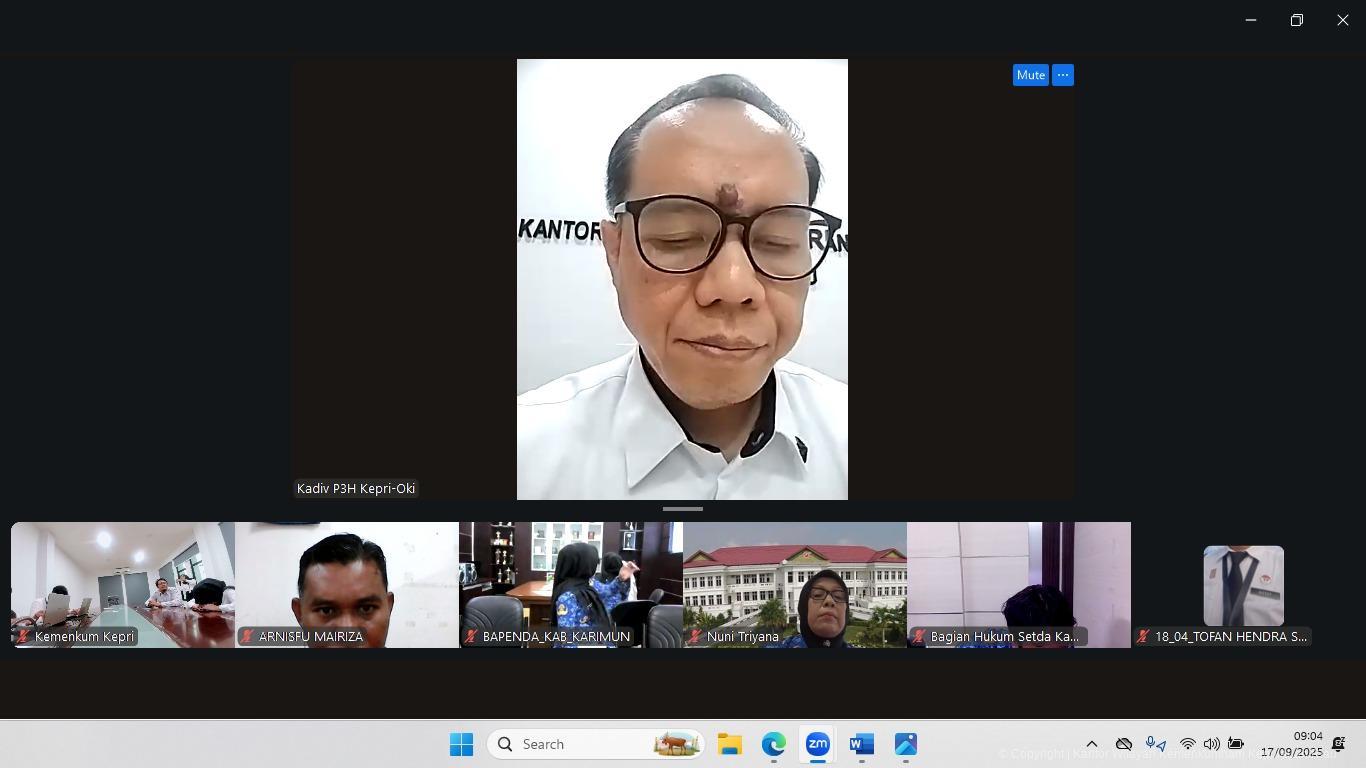The image size is (1366, 768).
Task: Select the Kemenkum Kepri participant video
Action: click(x=123, y=584)
